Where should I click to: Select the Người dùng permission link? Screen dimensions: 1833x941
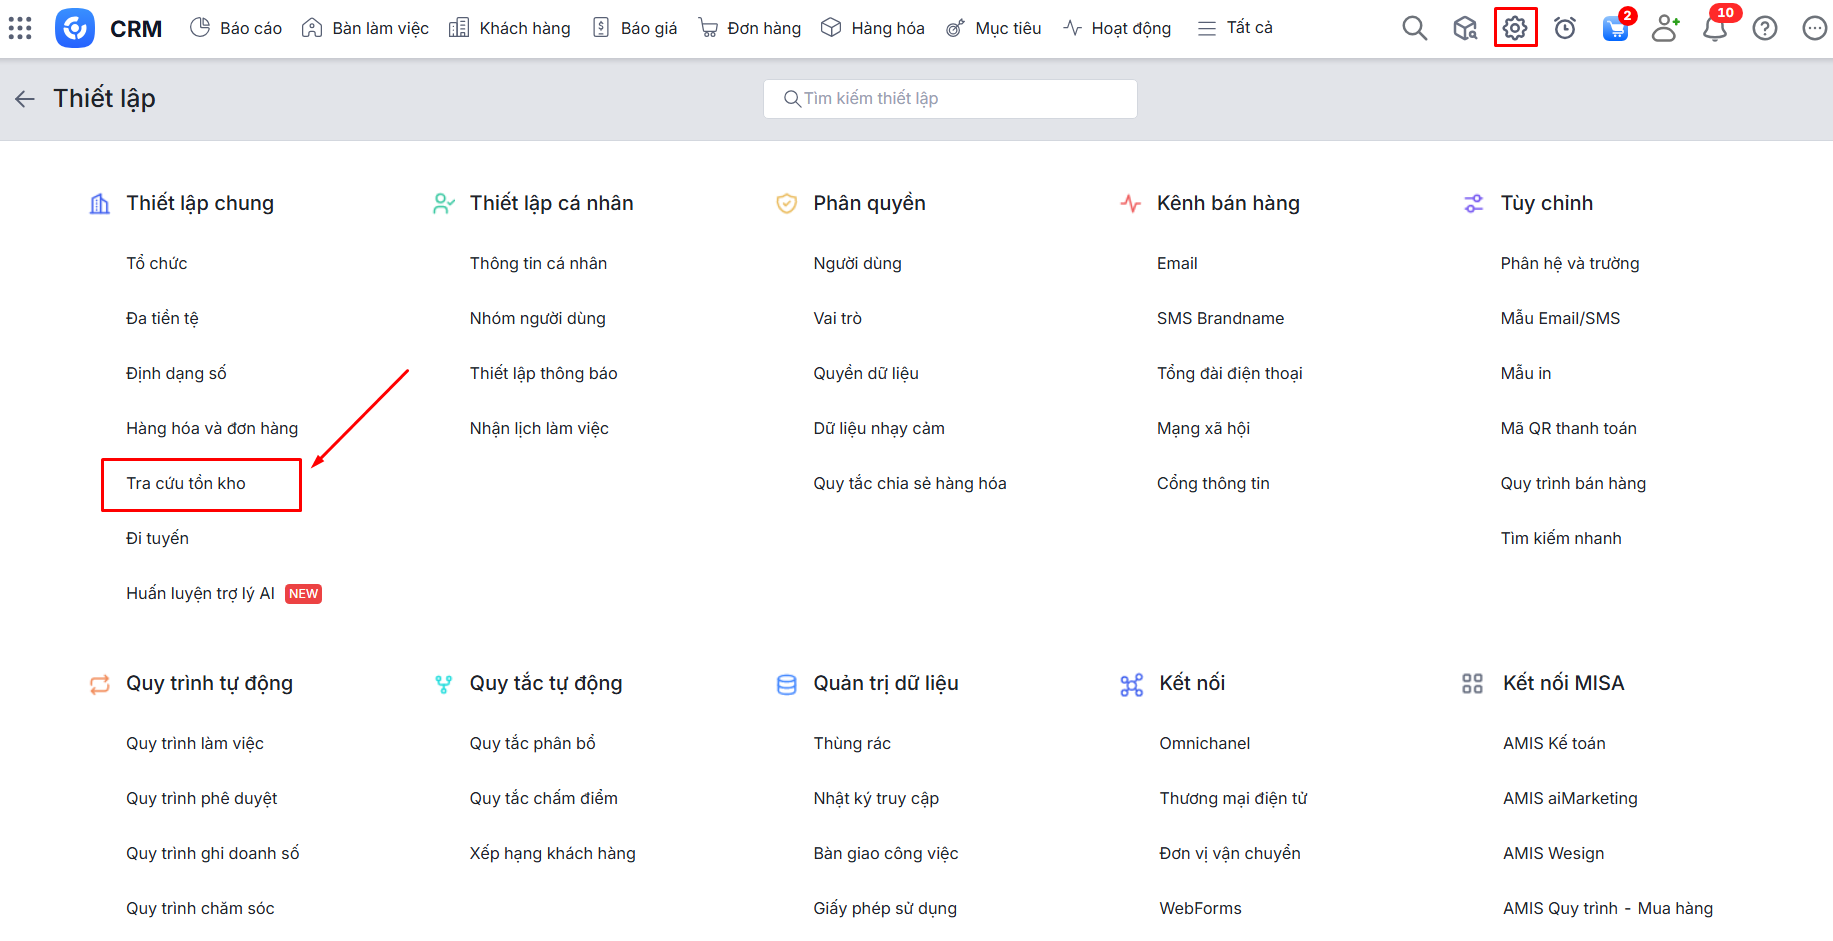pyautogui.click(x=857, y=264)
